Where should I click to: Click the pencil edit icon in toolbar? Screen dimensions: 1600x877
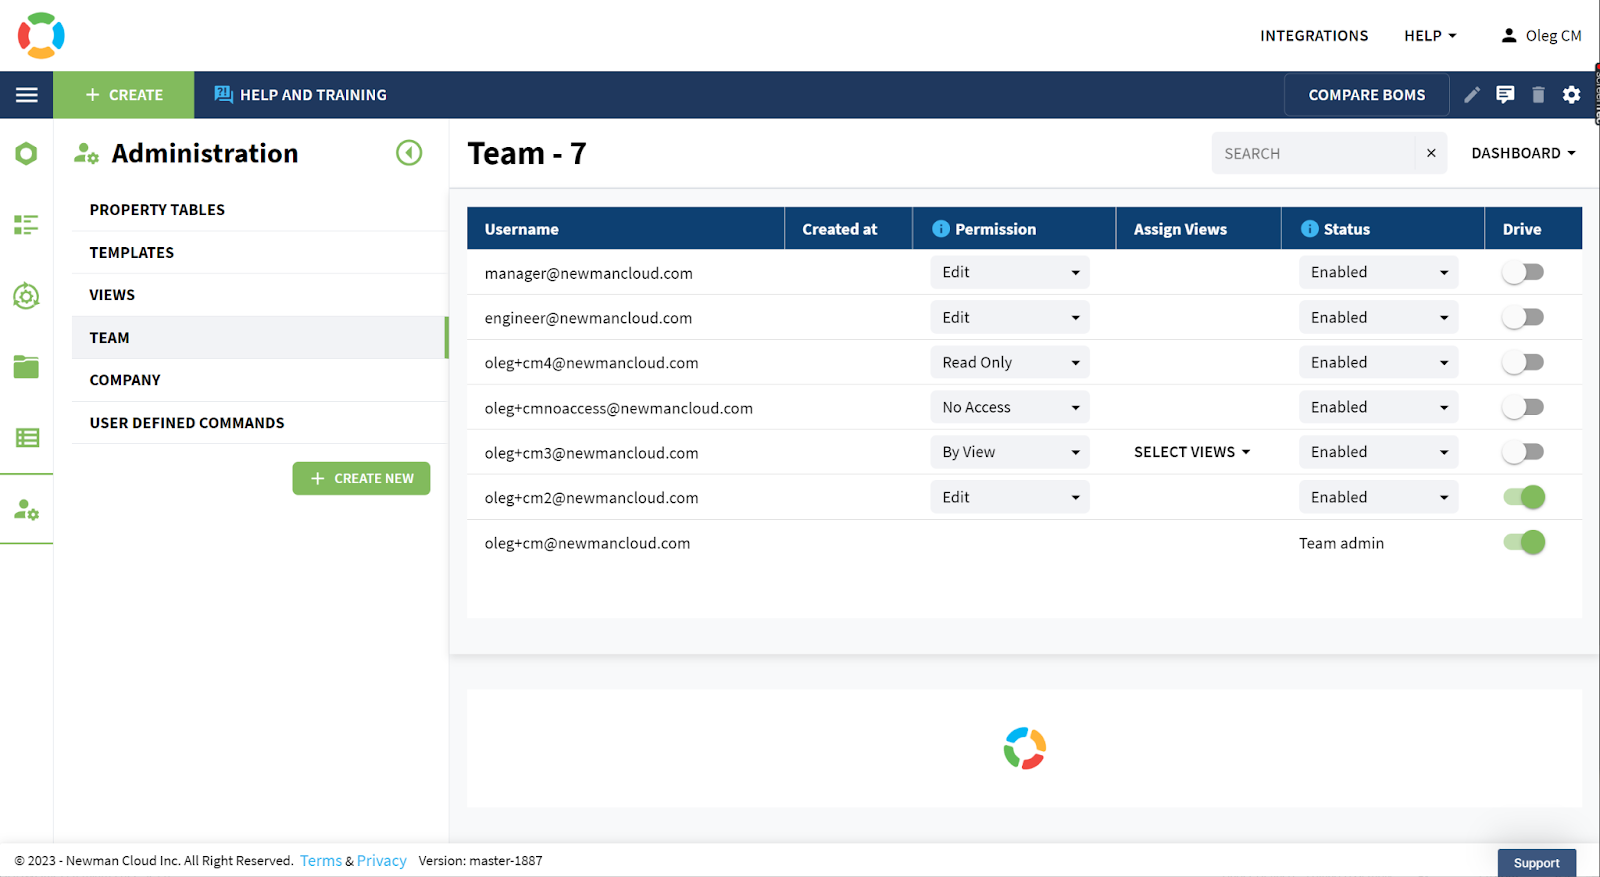click(x=1472, y=95)
